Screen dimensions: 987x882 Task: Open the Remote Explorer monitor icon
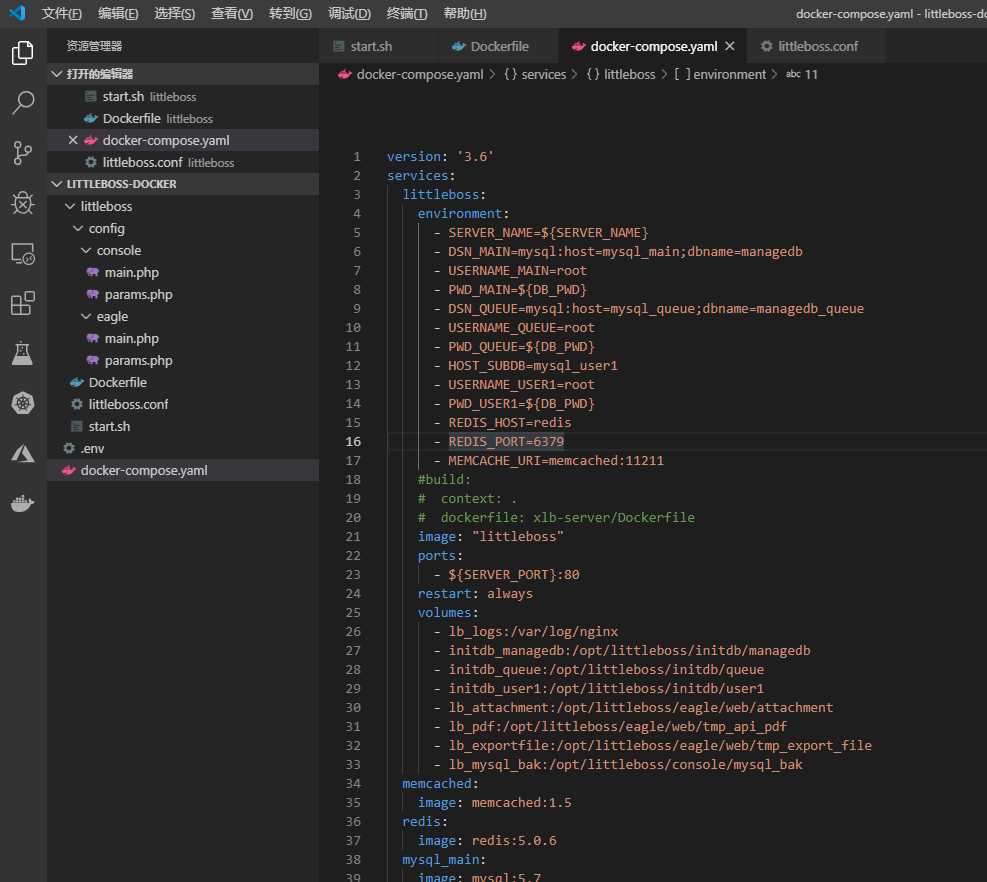pyautogui.click(x=23, y=253)
